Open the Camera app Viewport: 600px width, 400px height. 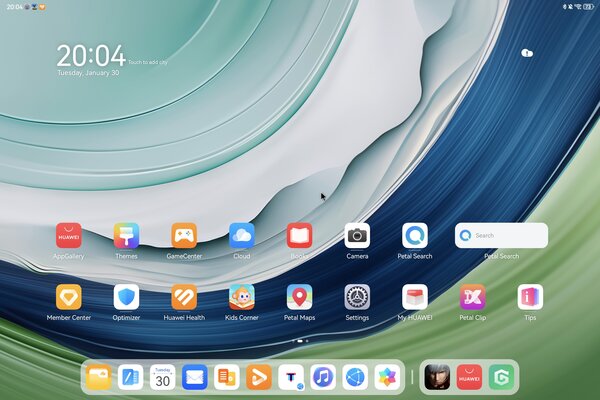click(357, 235)
